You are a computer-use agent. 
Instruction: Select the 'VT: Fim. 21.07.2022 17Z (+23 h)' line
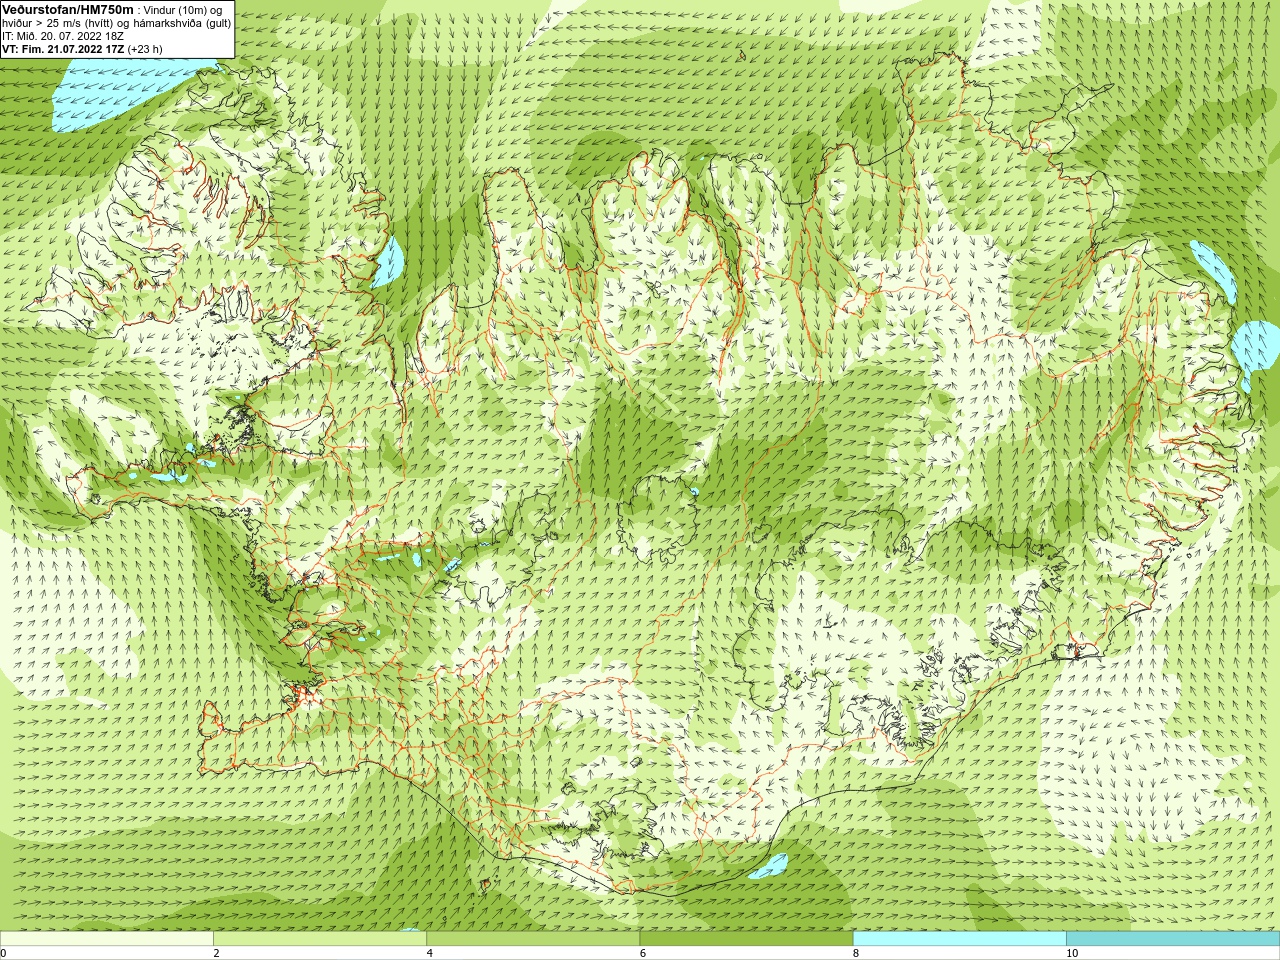pos(82,49)
